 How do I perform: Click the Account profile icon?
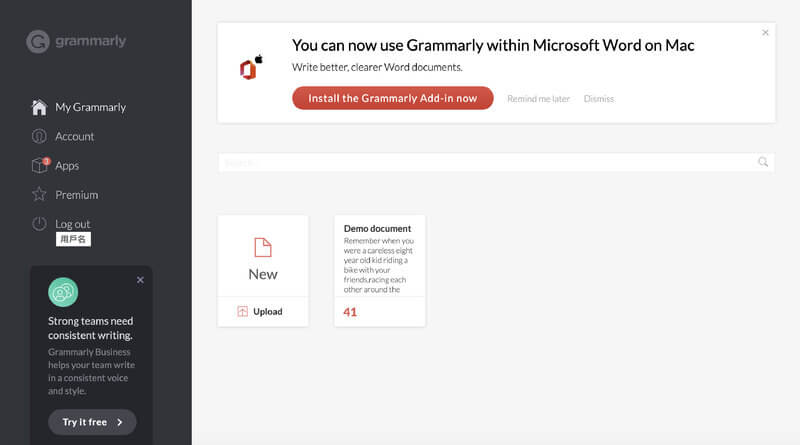pyautogui.click(x=39, y=136)
